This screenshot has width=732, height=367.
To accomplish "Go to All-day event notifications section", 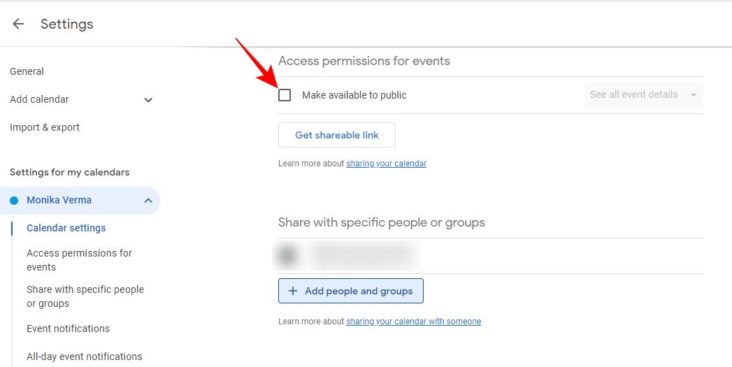I will tap(84, 356).
